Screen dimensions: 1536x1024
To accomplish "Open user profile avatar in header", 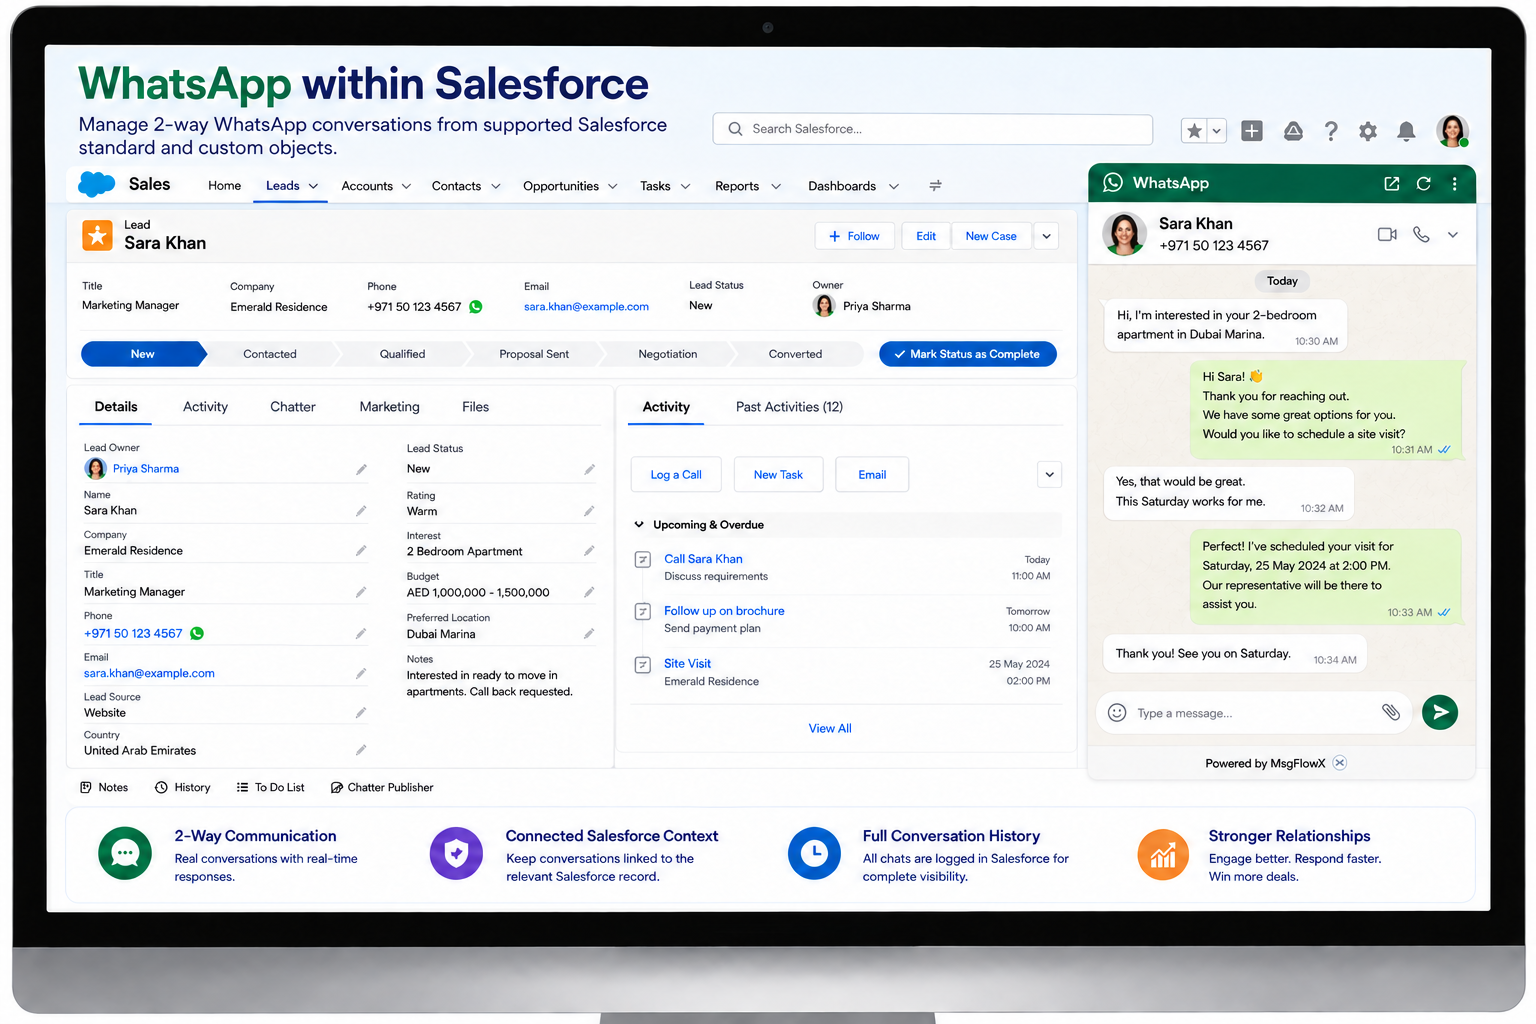I will pyautogui.click(x=1452, y=131).
